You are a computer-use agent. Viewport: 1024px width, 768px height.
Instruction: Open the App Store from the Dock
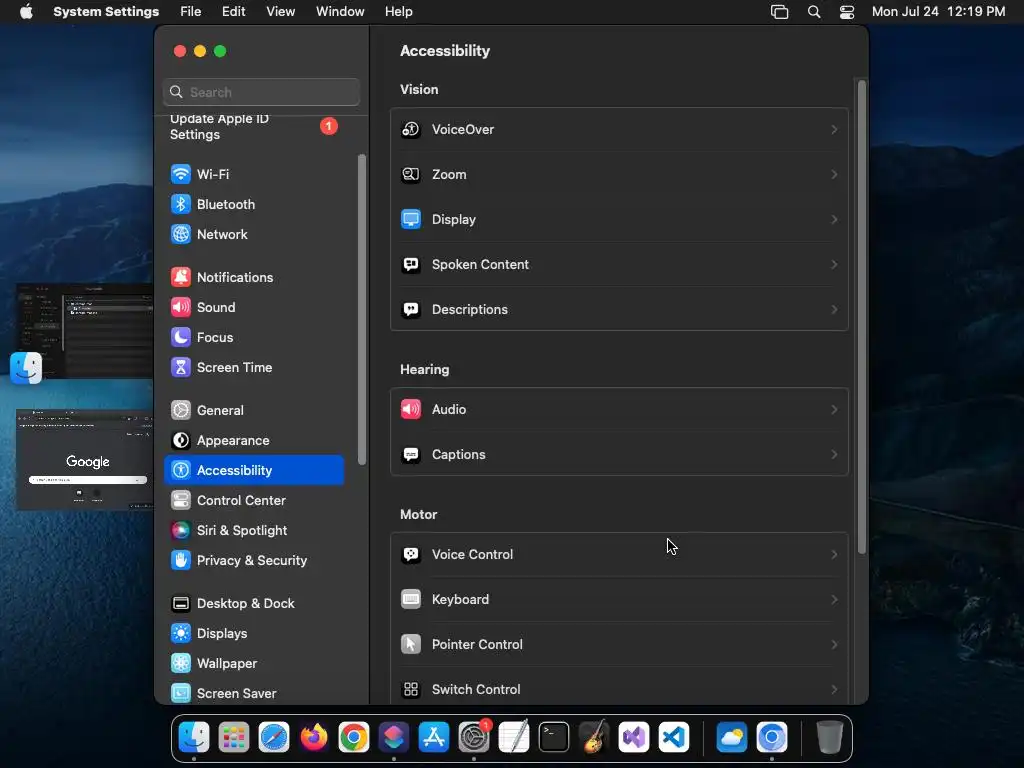tap(434, 738)
